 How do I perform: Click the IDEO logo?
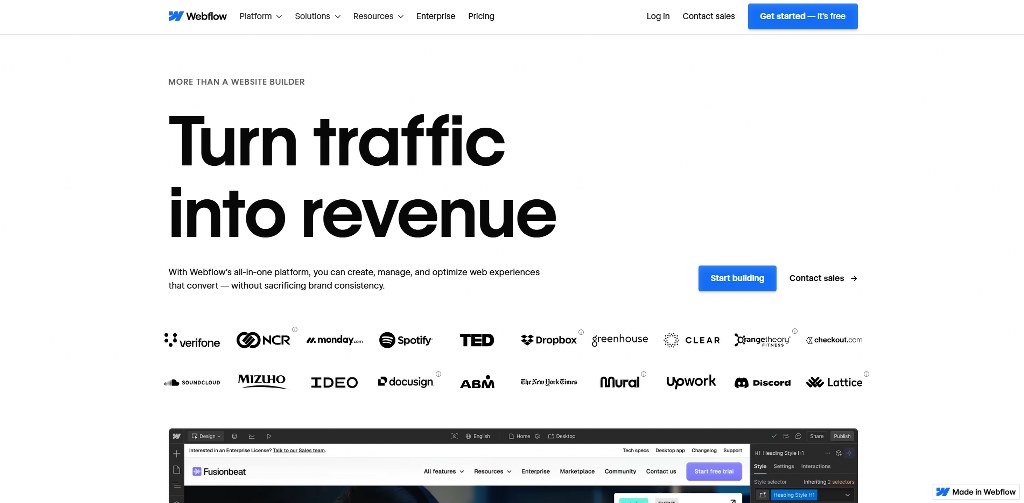tap(334, 383)
